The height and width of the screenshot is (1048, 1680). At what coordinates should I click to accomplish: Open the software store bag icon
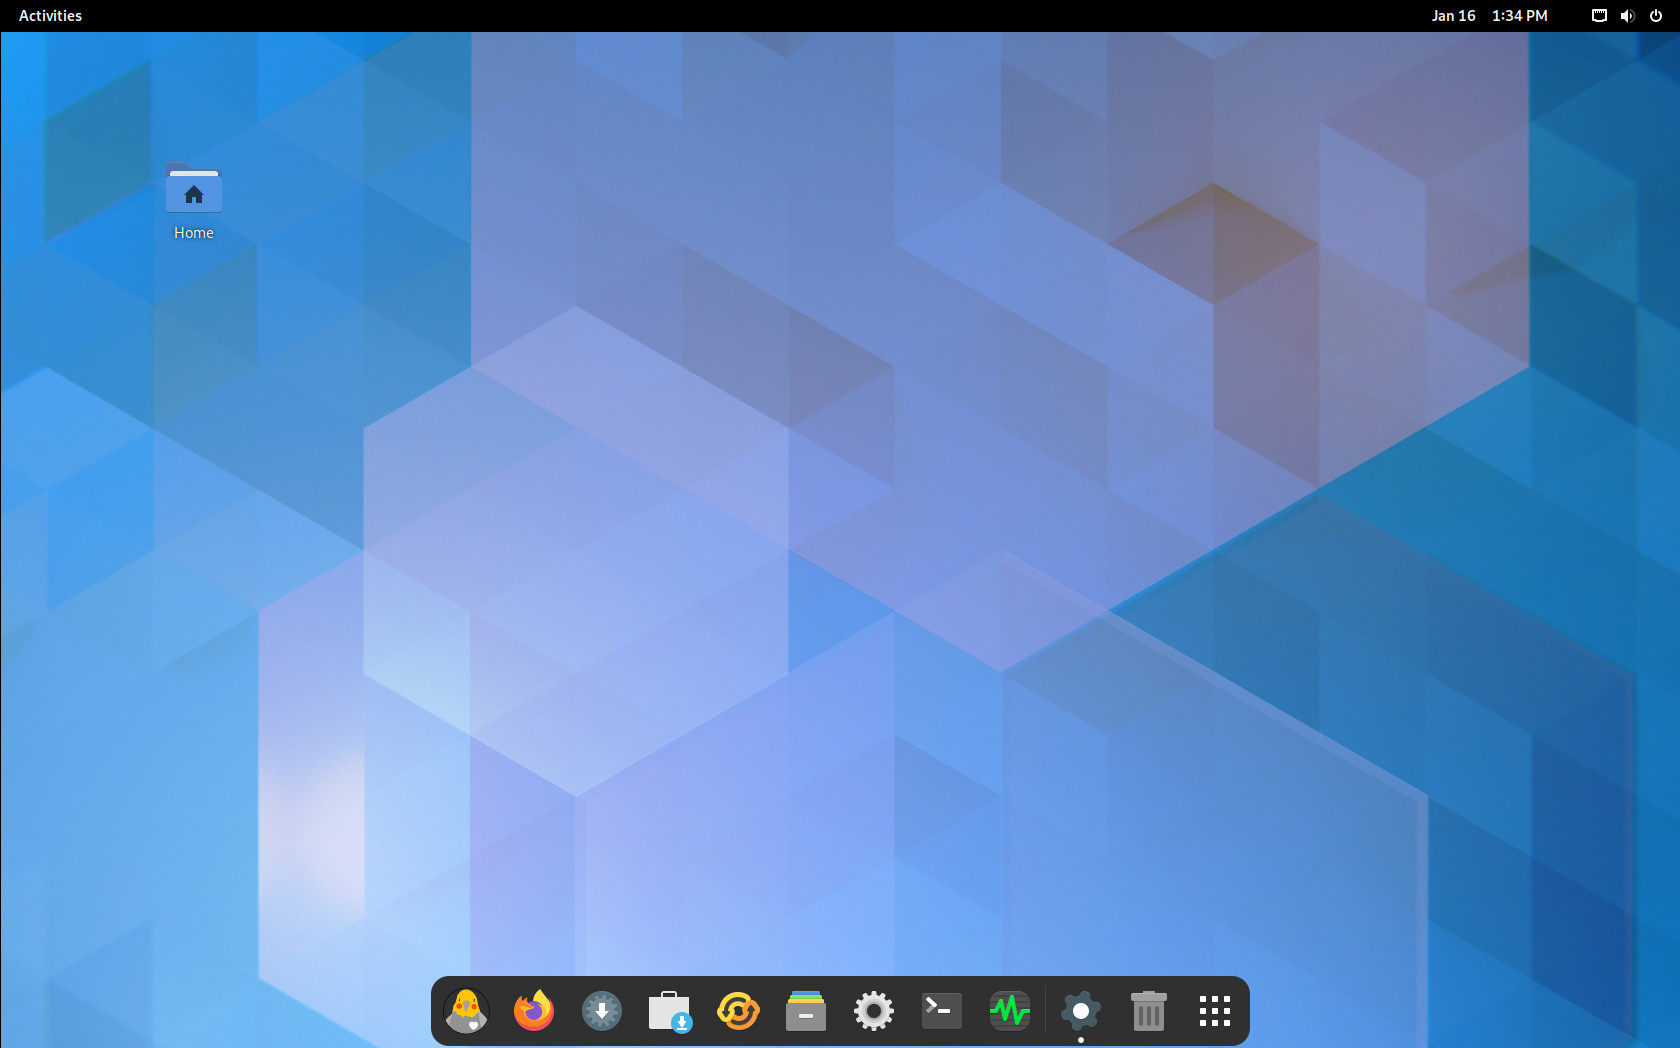[x=670, y=1011]
